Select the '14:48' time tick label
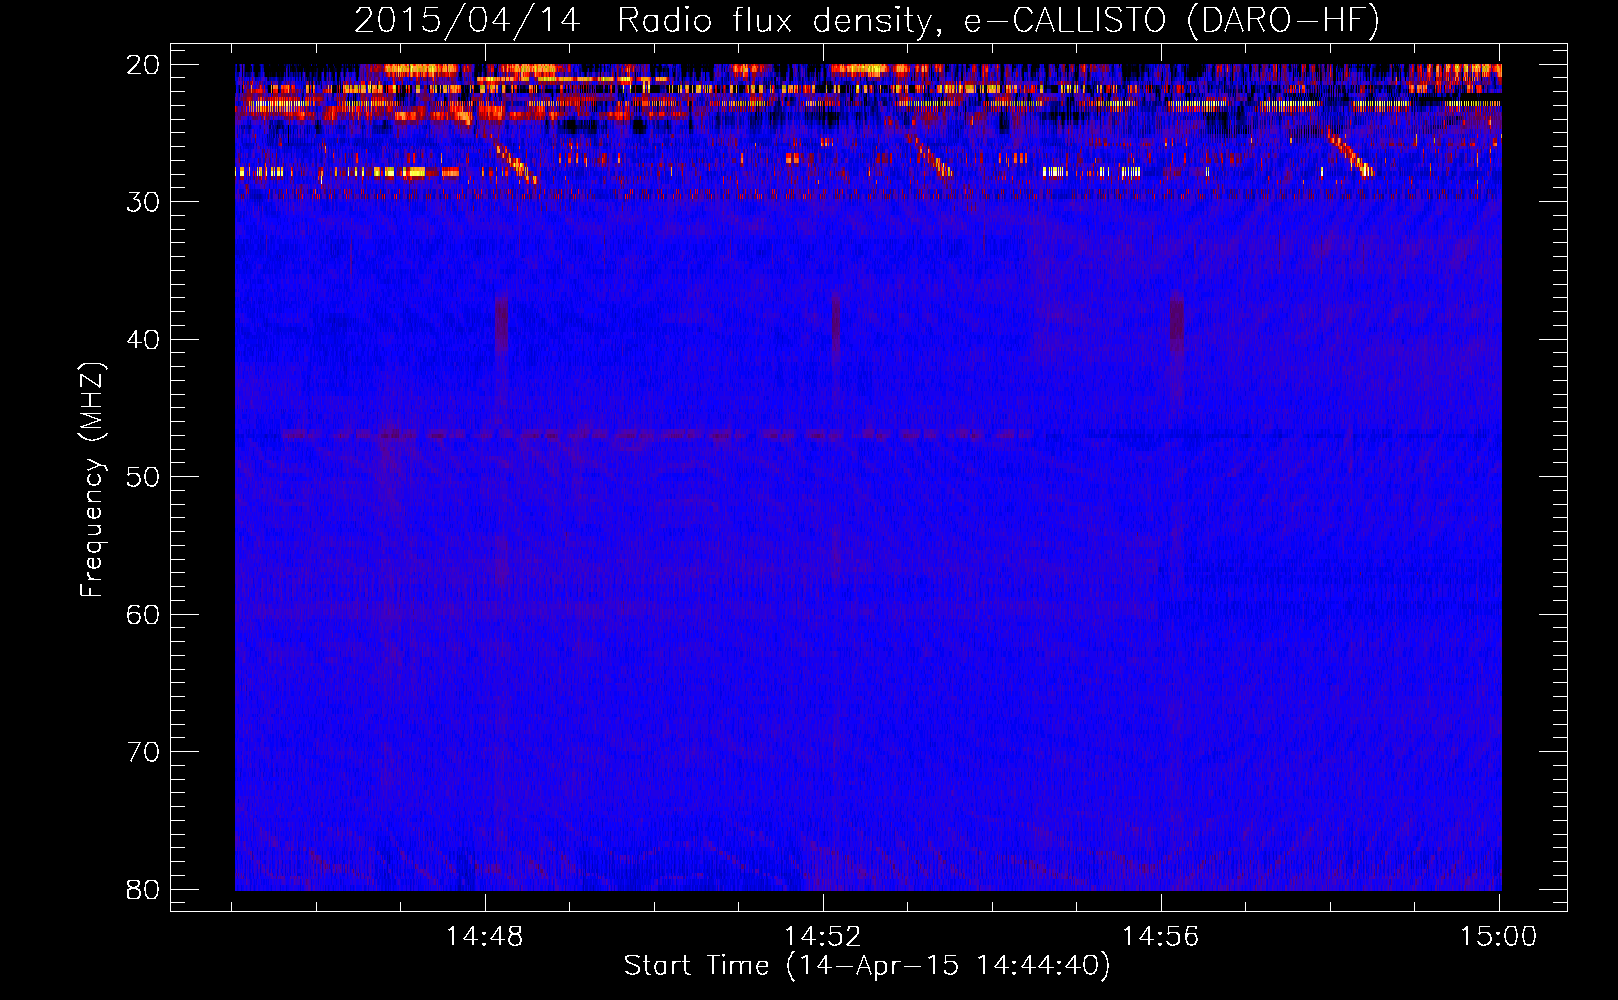Screen dimensions: 1618x1000 pyautogui.click(x=484, y=937)
